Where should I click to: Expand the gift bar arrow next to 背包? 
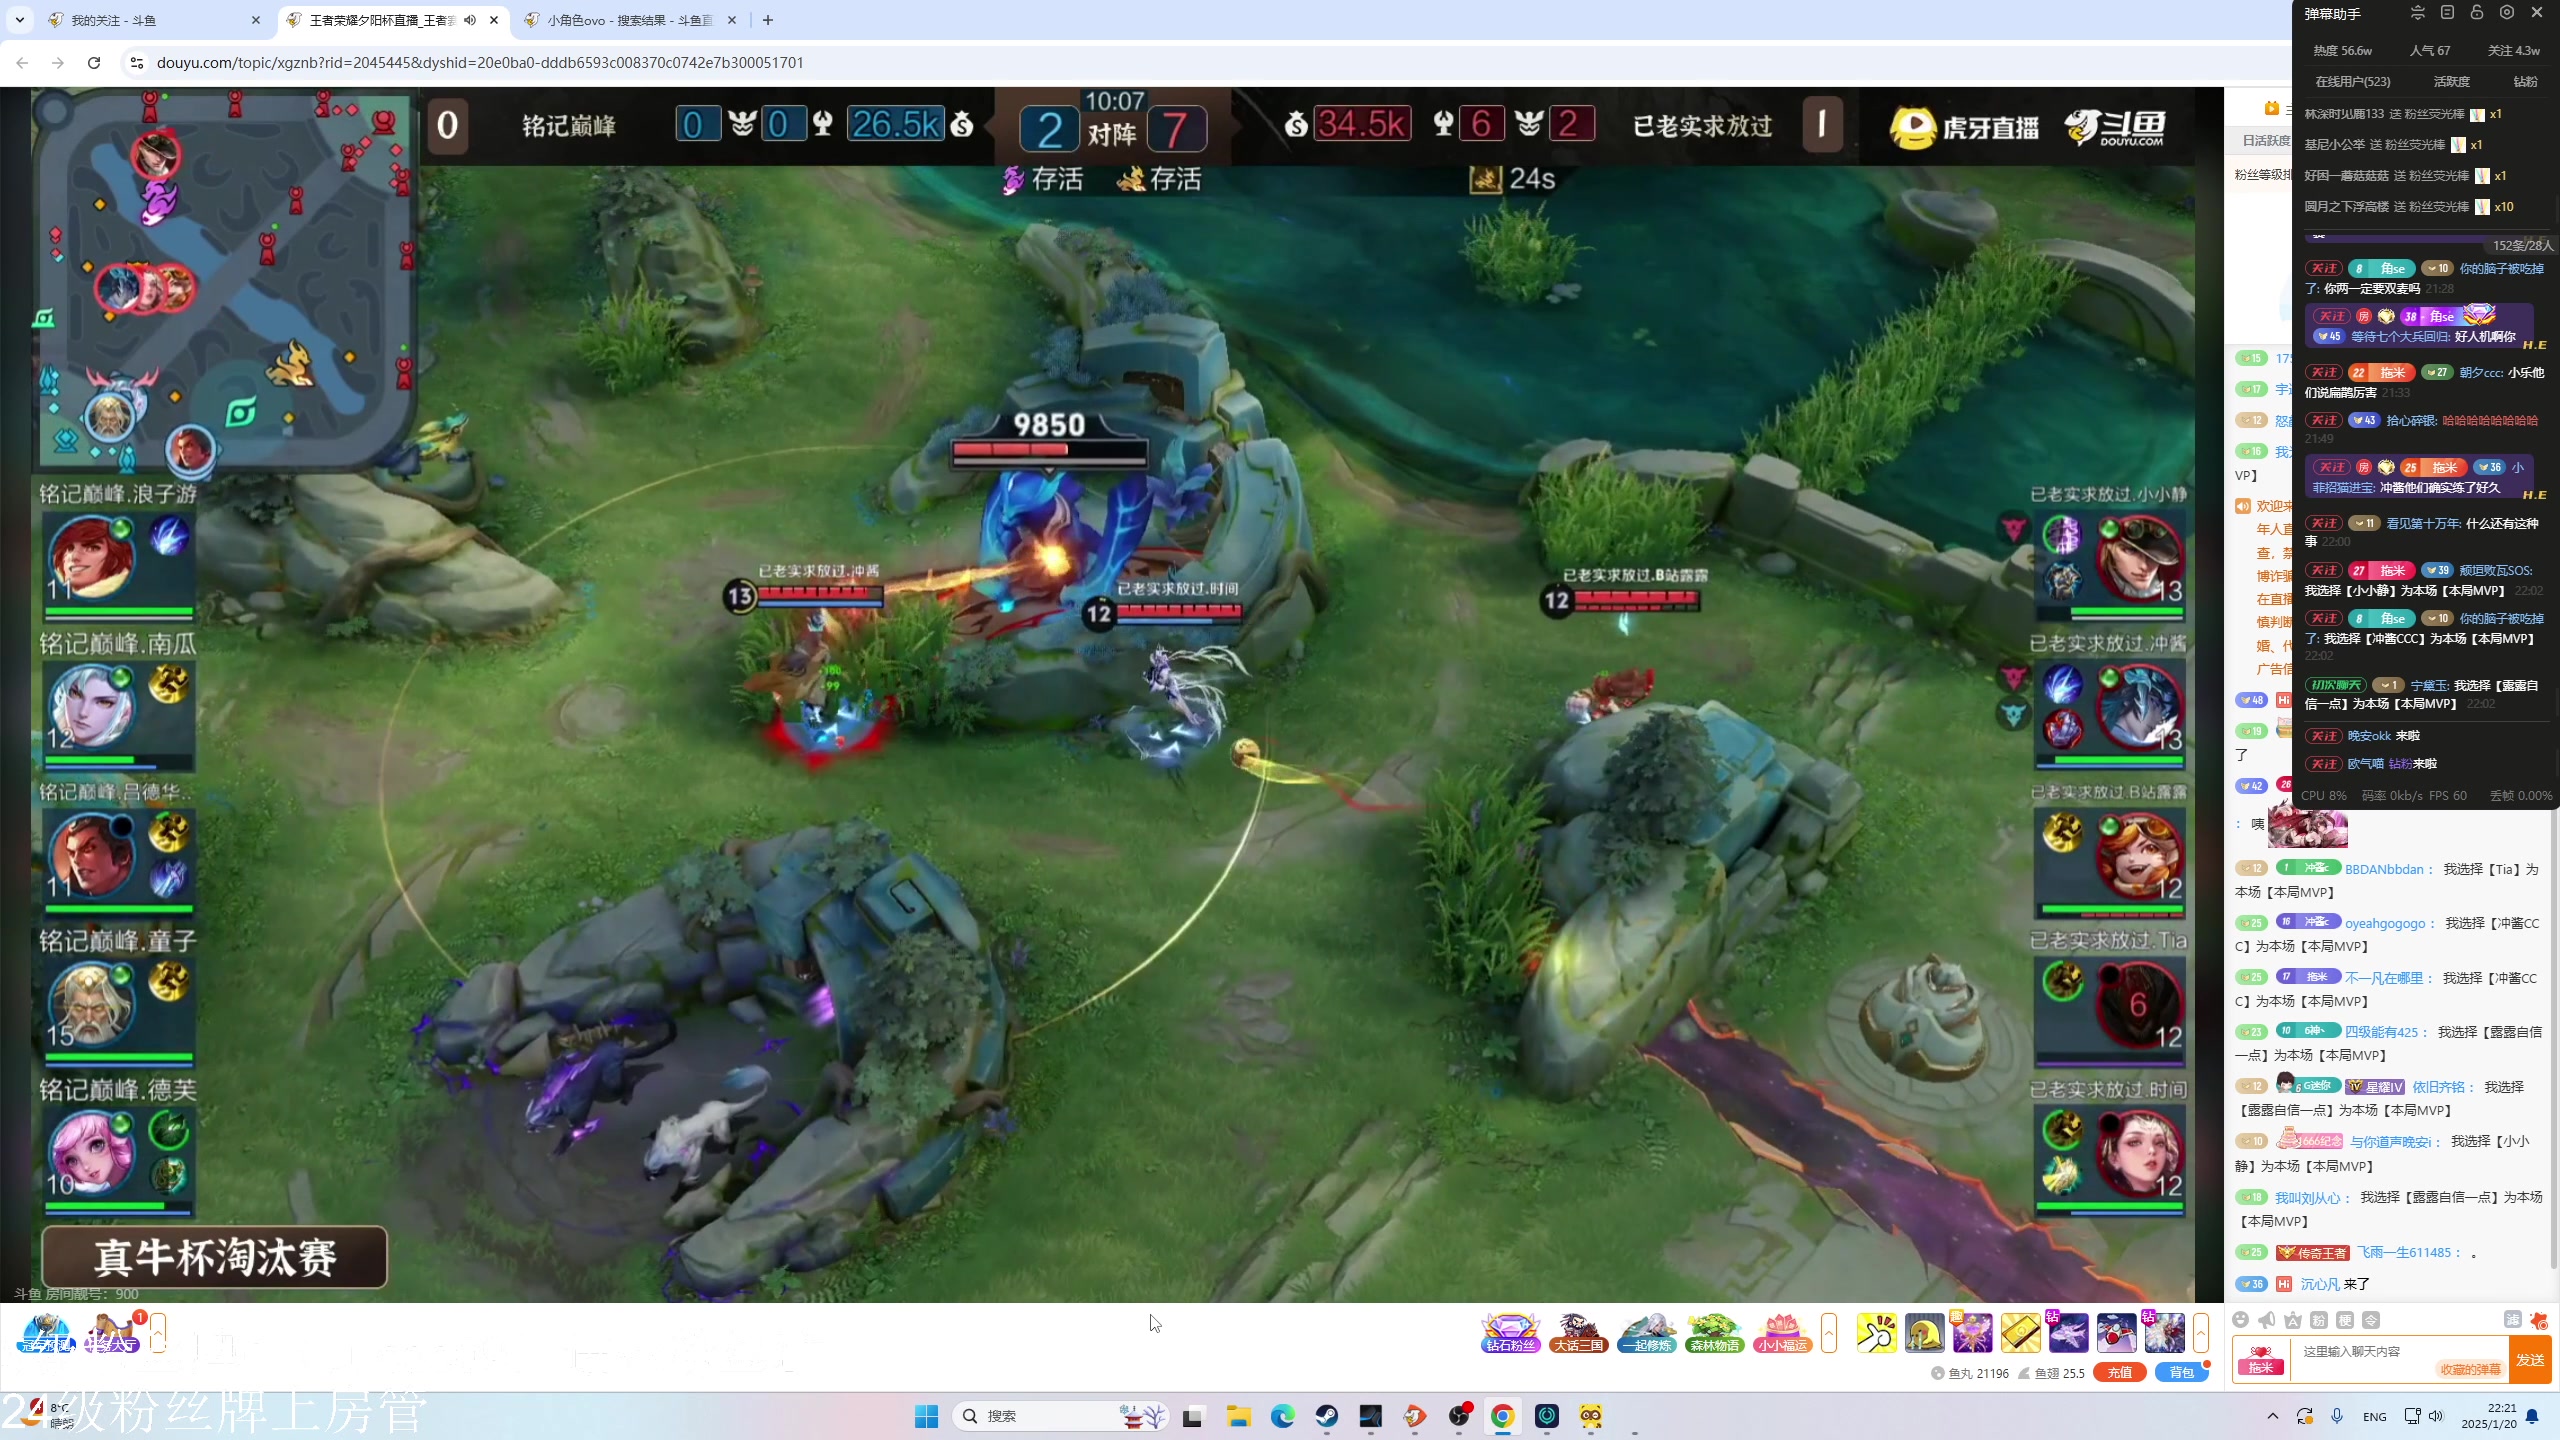pyautogui.click(x=2200, y=1333)
